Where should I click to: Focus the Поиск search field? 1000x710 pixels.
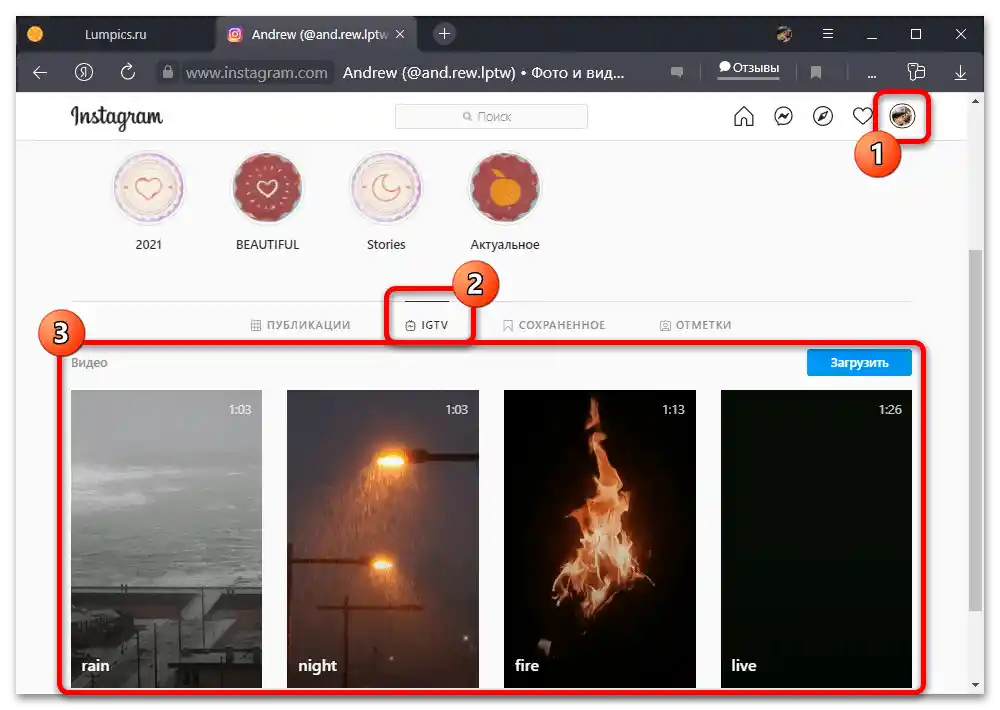491,116
